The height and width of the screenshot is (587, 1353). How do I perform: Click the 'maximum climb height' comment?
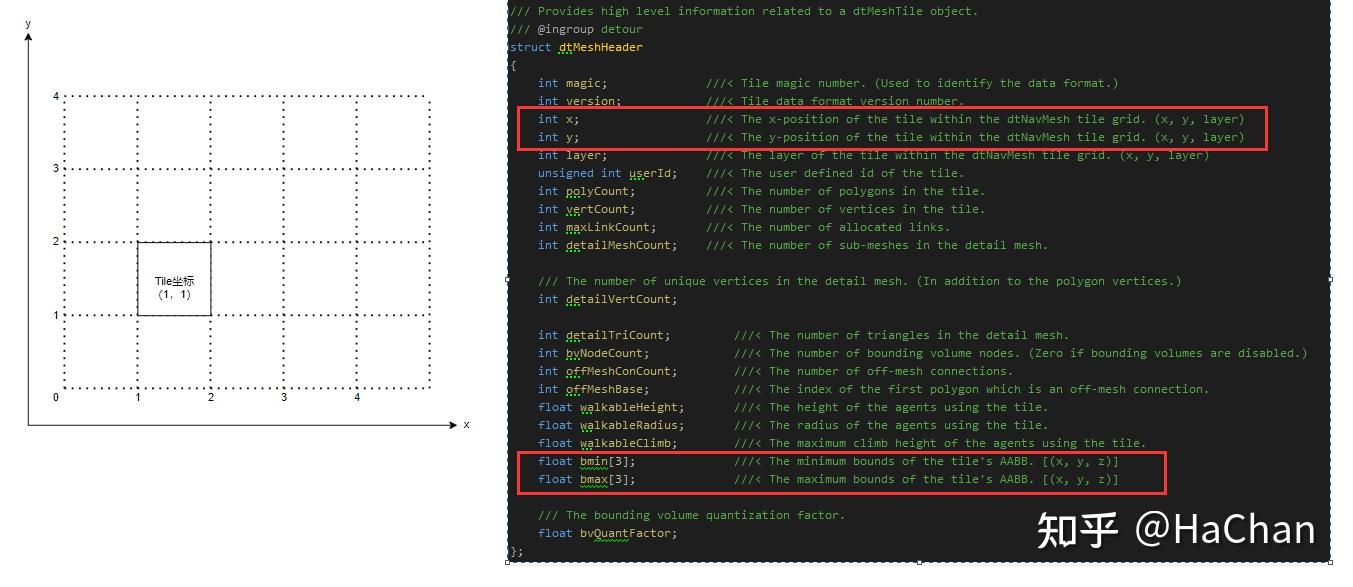pyautogui.click(x=940, y=443)
